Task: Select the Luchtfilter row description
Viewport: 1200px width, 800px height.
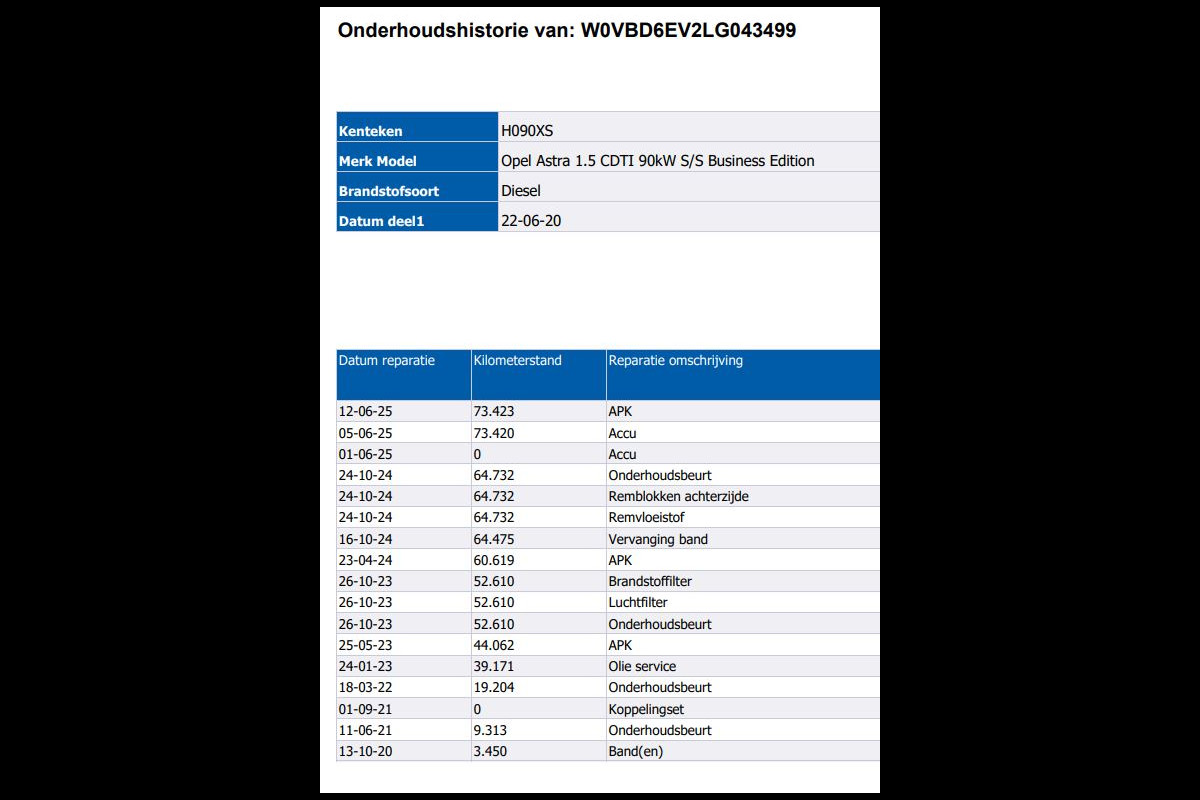Action: point(638,603)
